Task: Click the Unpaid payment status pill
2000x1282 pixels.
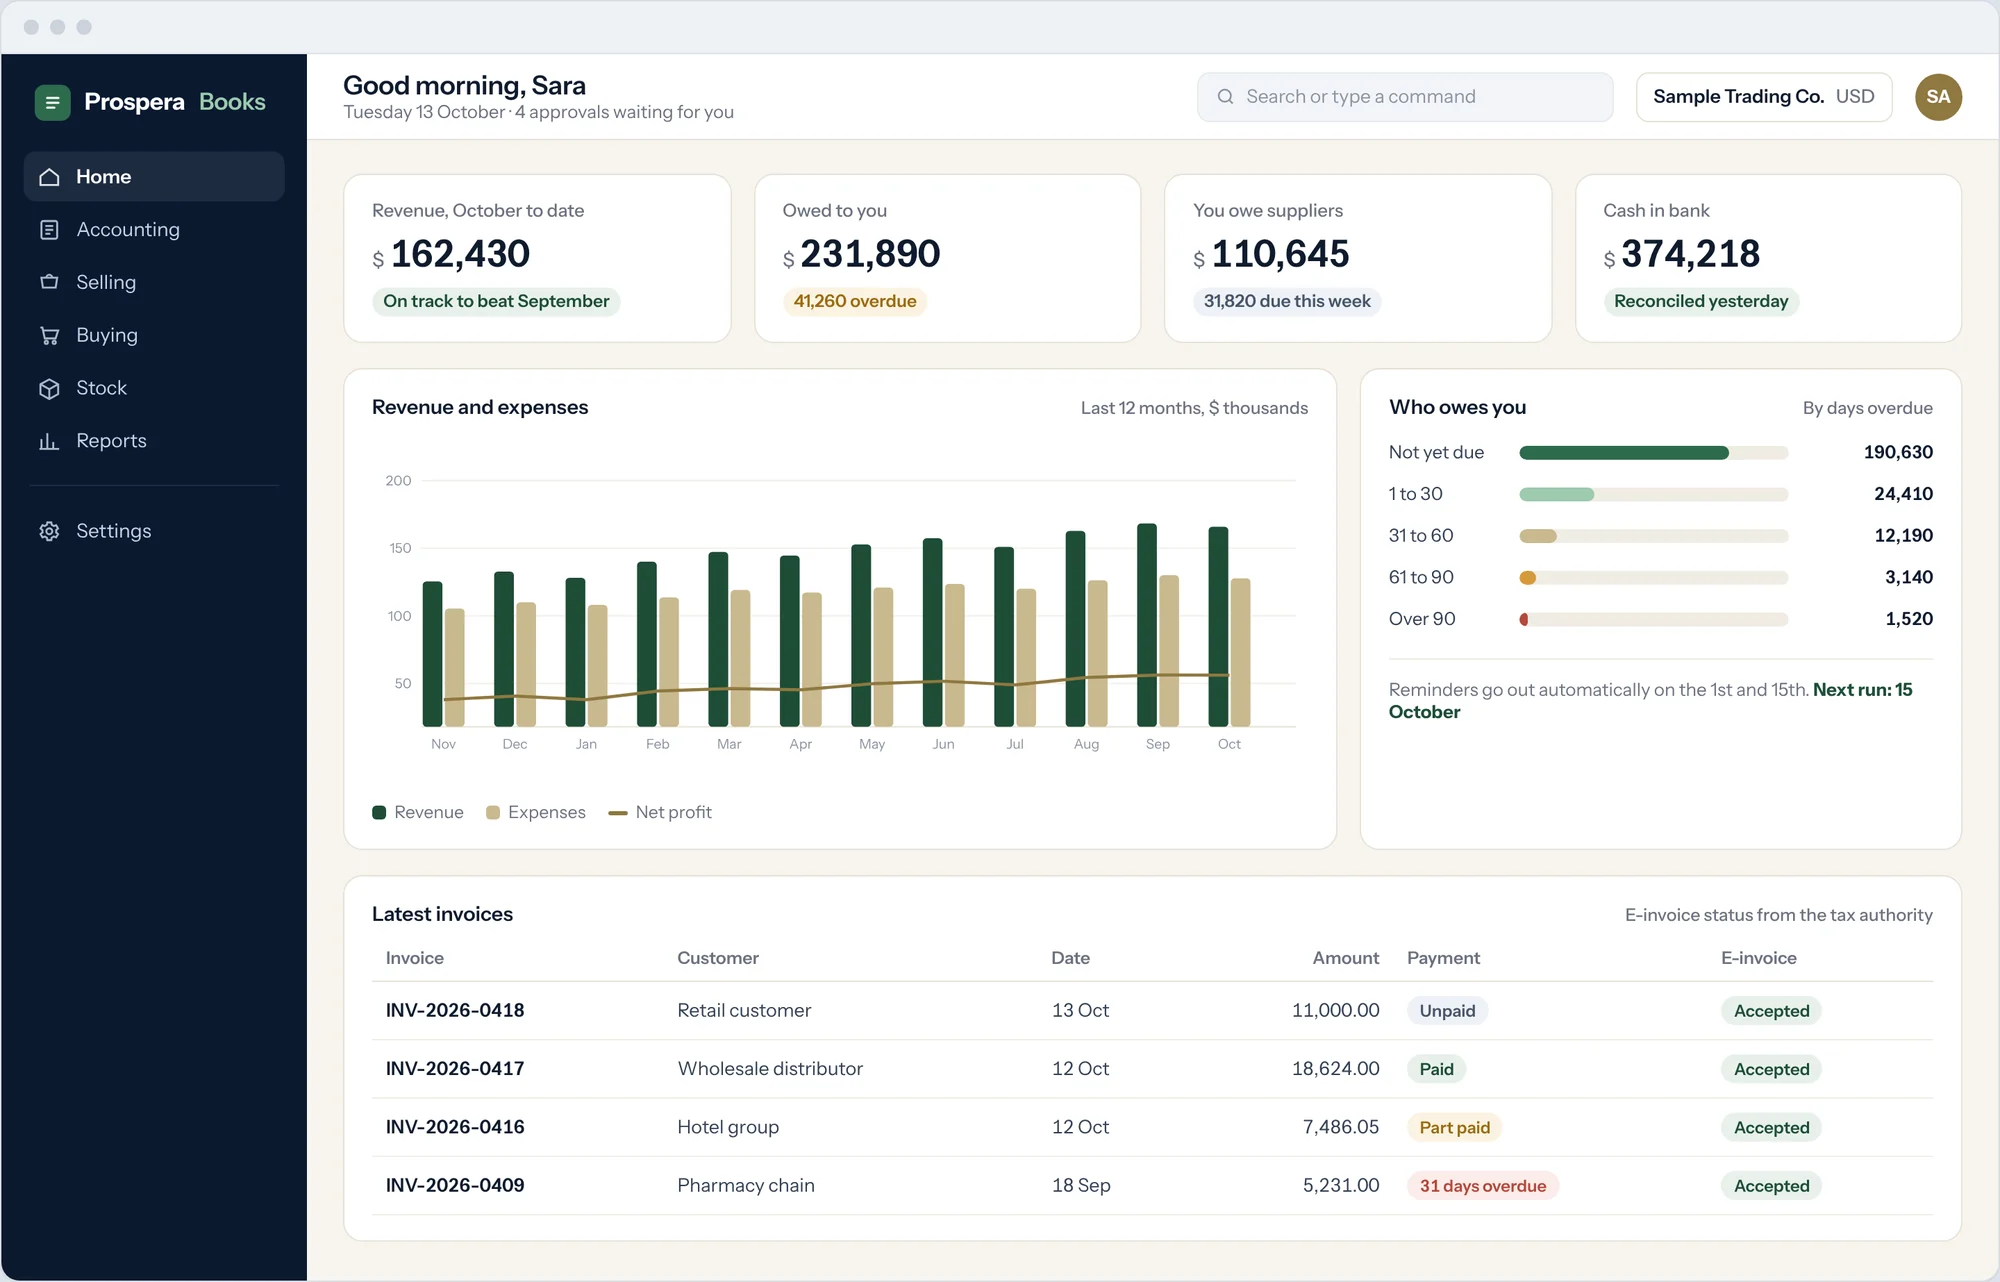Action: pos(1447,1011)
